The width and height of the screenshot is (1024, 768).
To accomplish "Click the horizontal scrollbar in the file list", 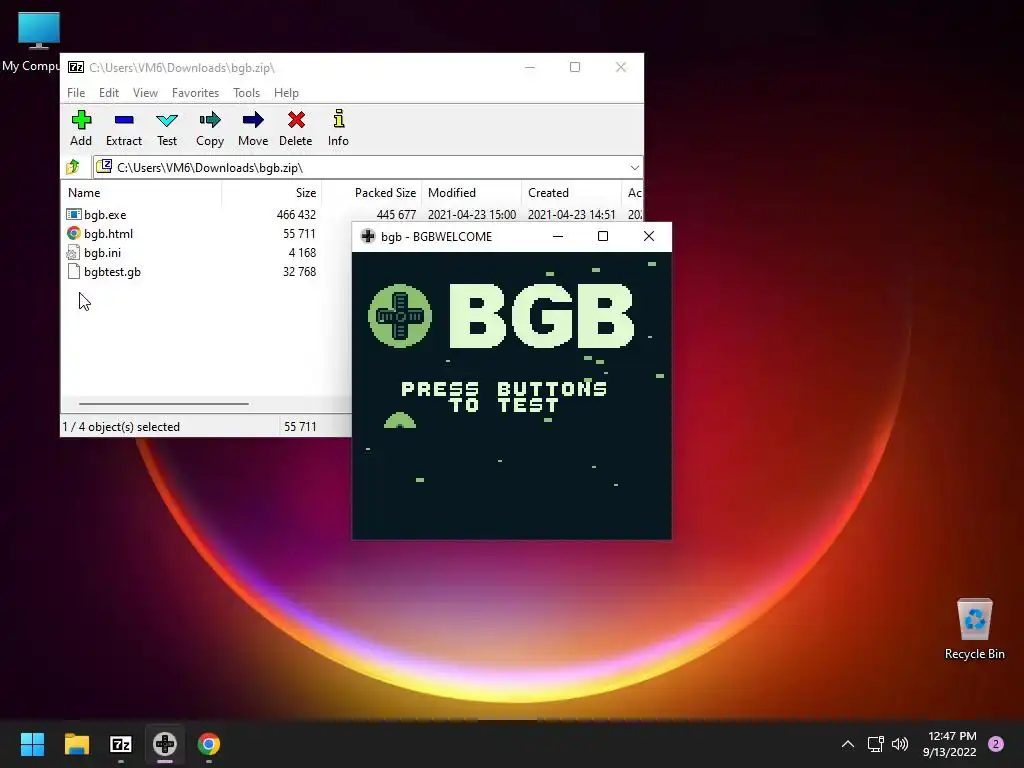I will (164, 404).
